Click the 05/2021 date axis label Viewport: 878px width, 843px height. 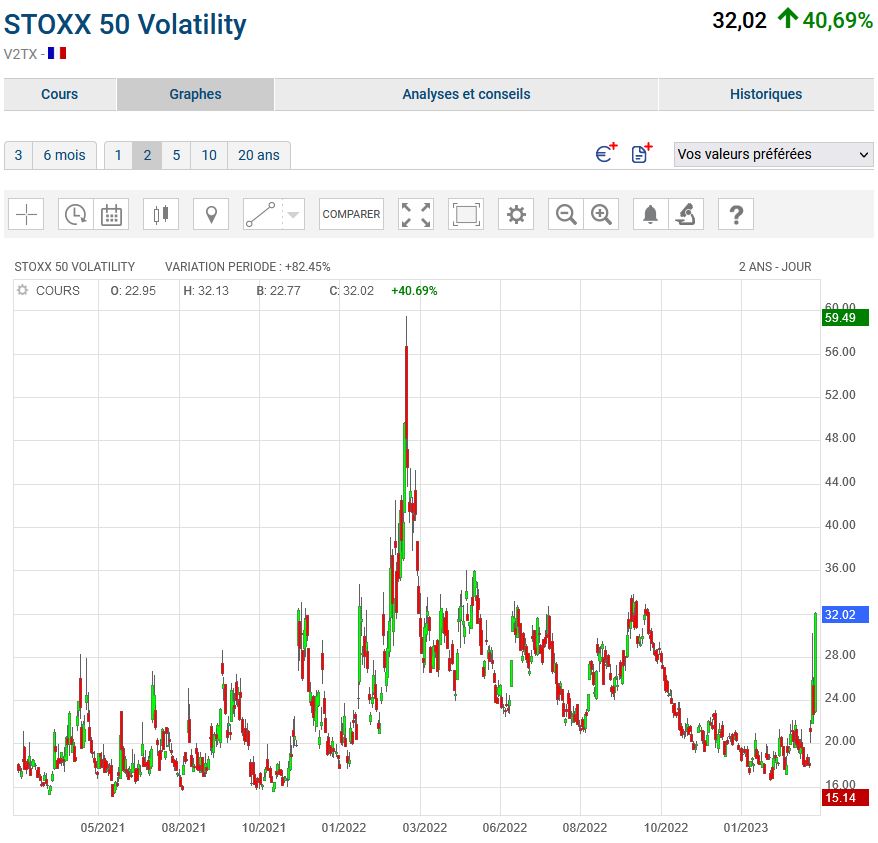pos(102,827)
